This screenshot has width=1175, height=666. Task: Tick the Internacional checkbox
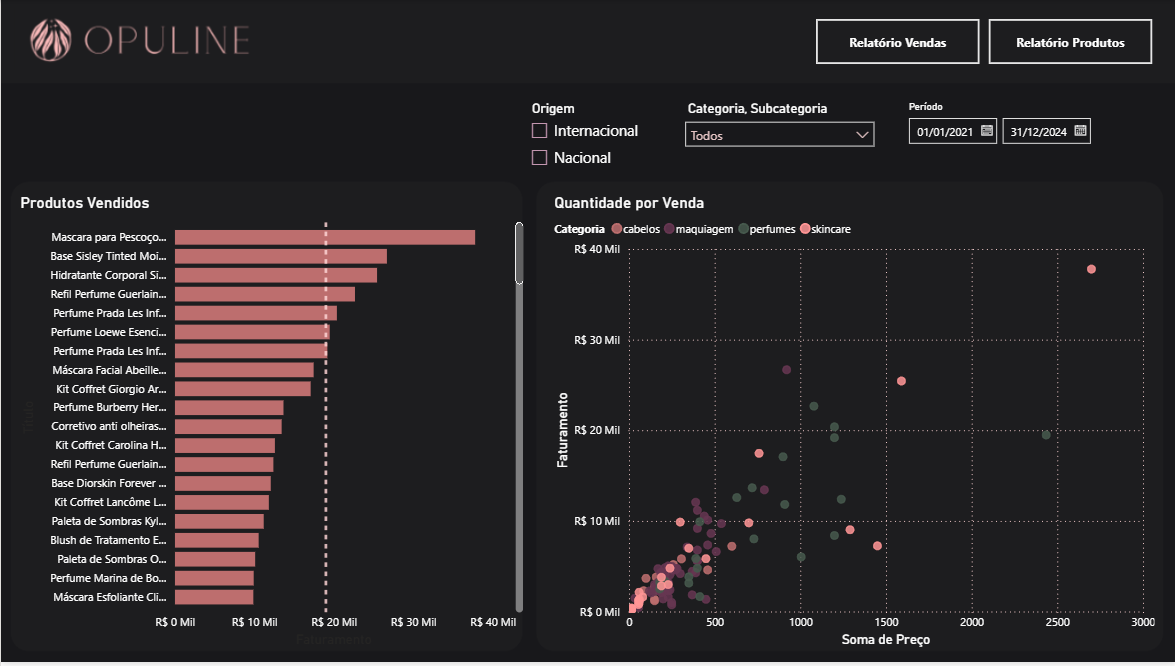click(539, 131)
